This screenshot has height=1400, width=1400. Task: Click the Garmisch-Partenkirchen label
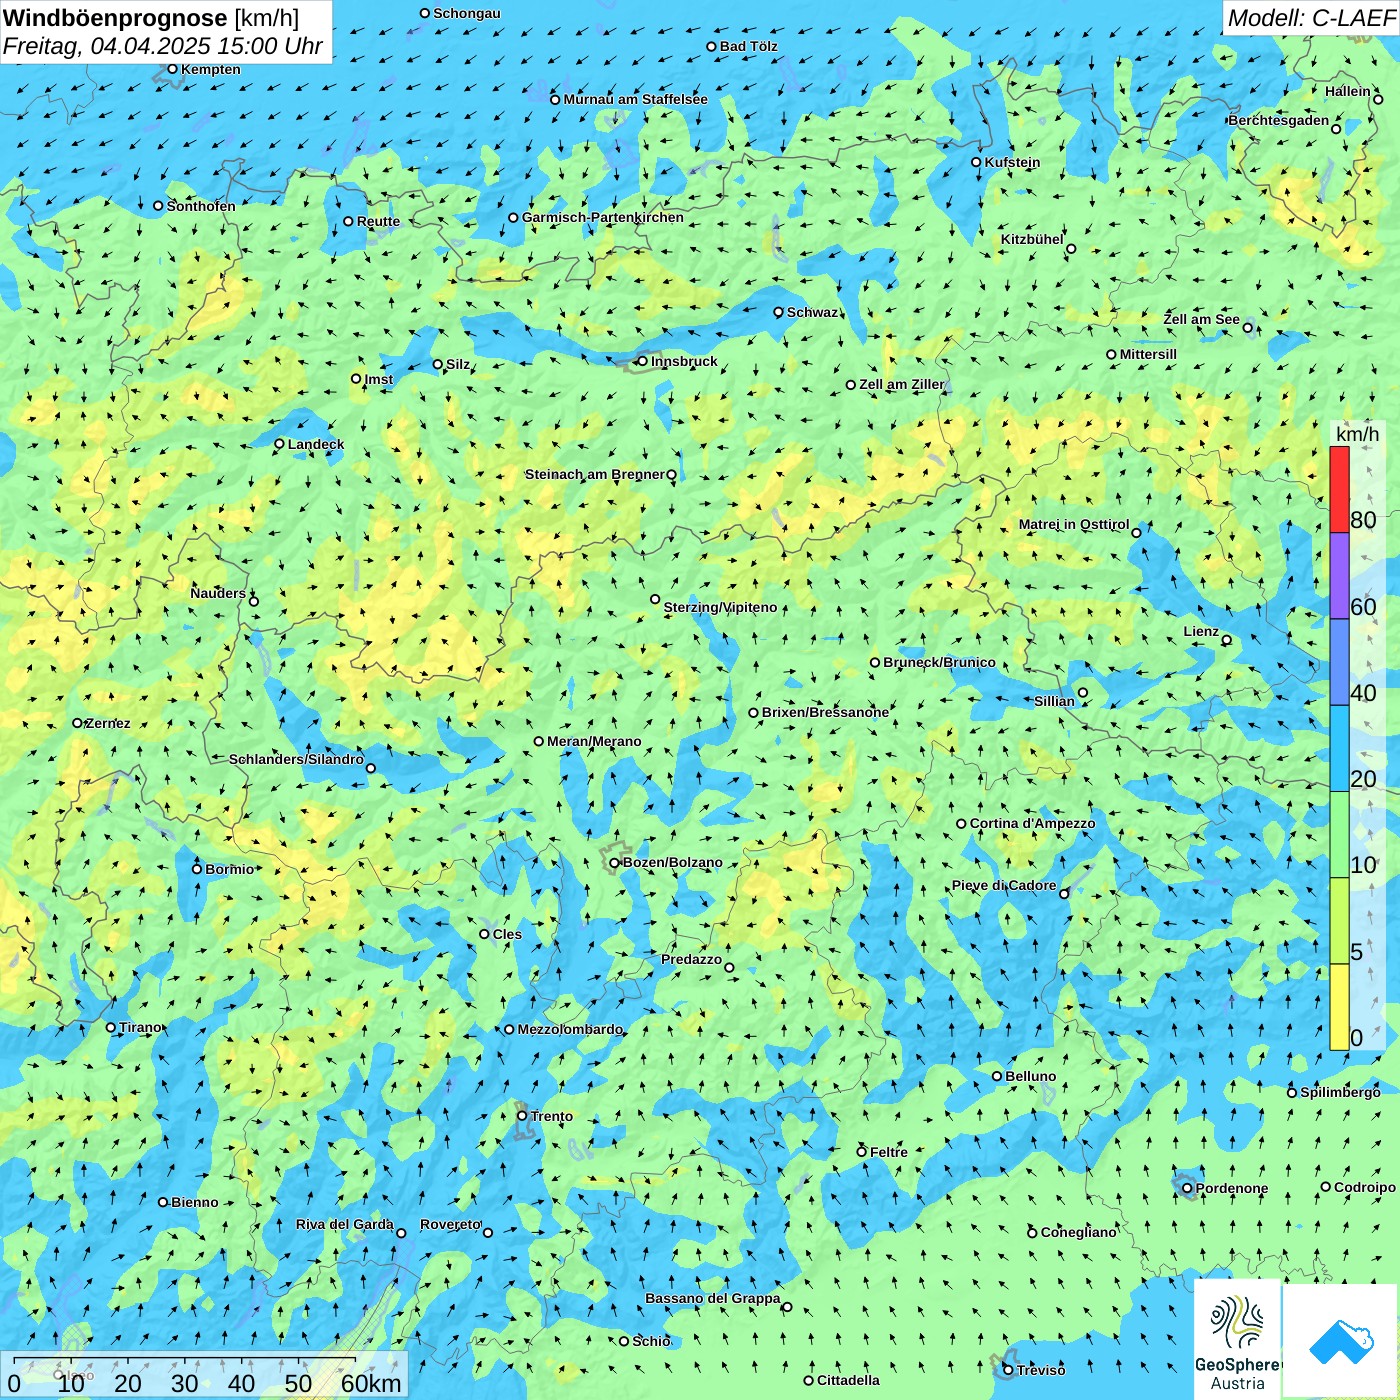[x=603, y=217]
